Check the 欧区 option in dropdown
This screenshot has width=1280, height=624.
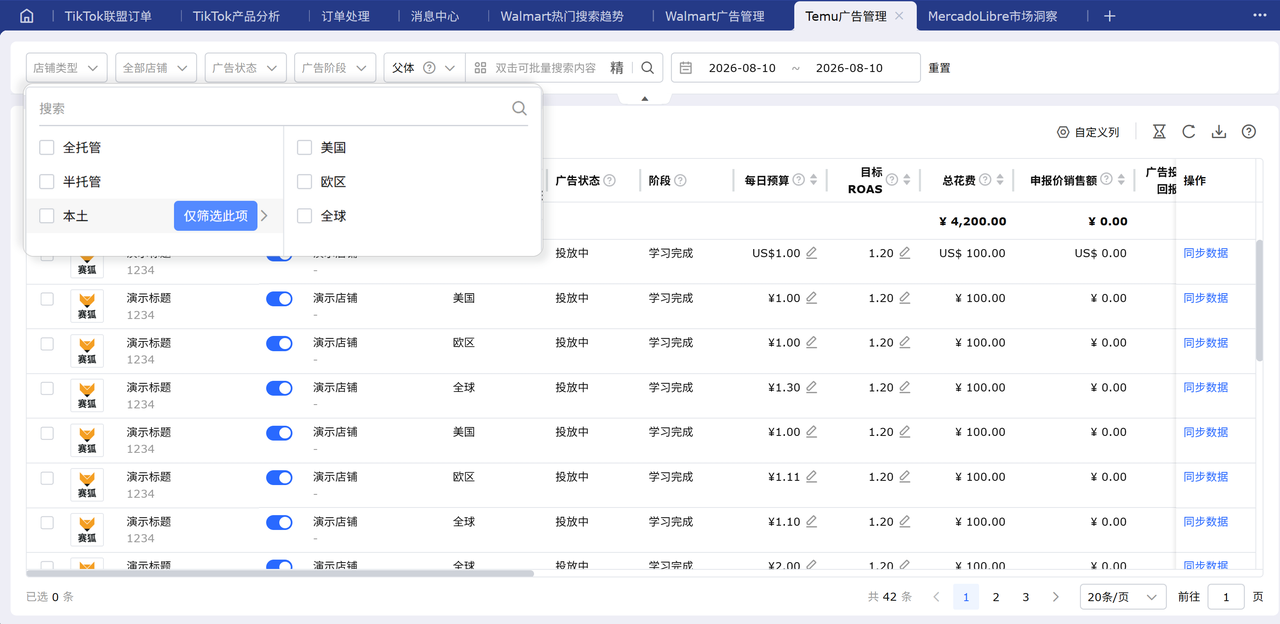tap(305, 182)
